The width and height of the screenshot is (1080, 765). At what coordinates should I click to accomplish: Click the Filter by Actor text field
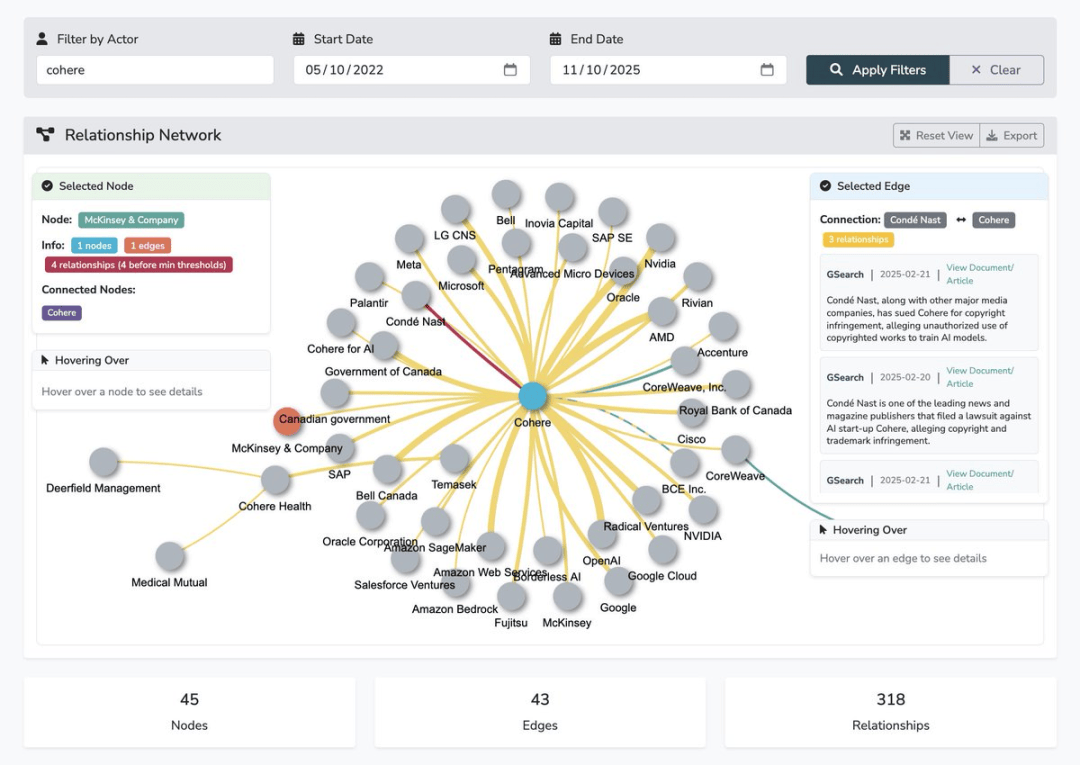[155, 70]
